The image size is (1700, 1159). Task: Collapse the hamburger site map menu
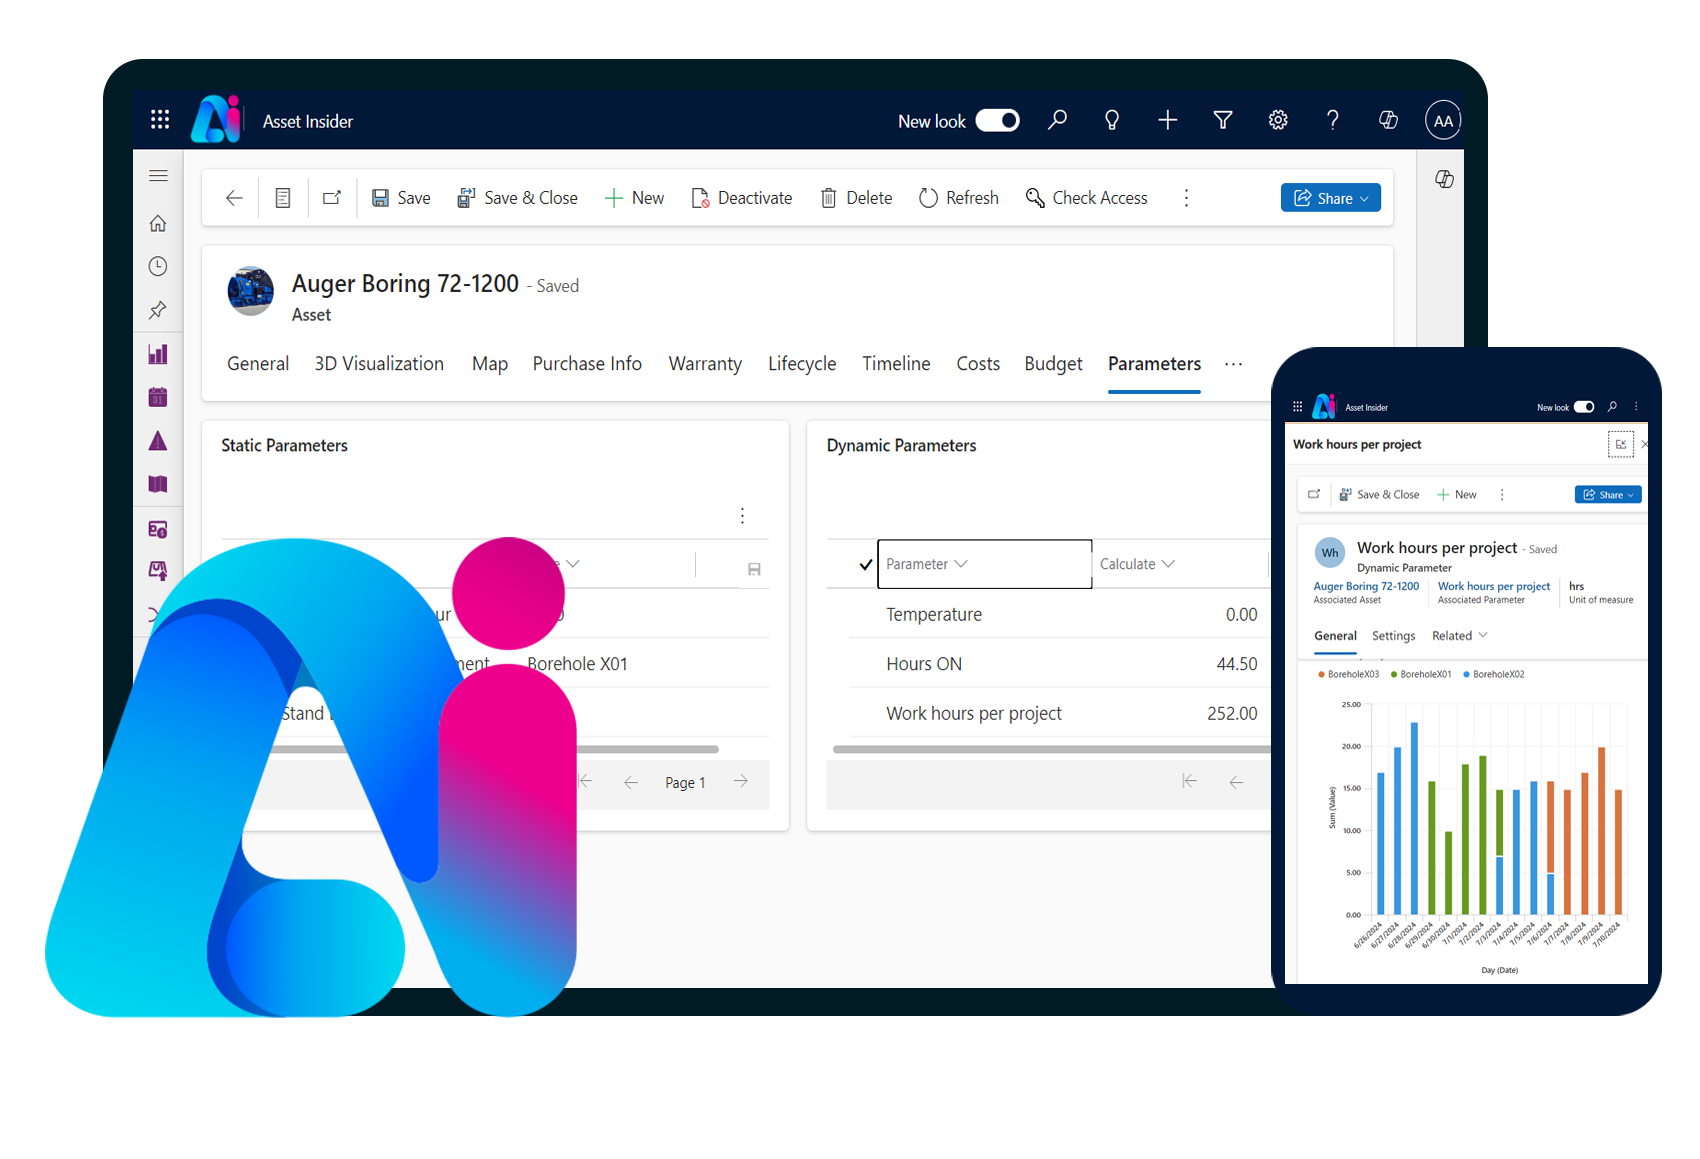tap(158, 176)
